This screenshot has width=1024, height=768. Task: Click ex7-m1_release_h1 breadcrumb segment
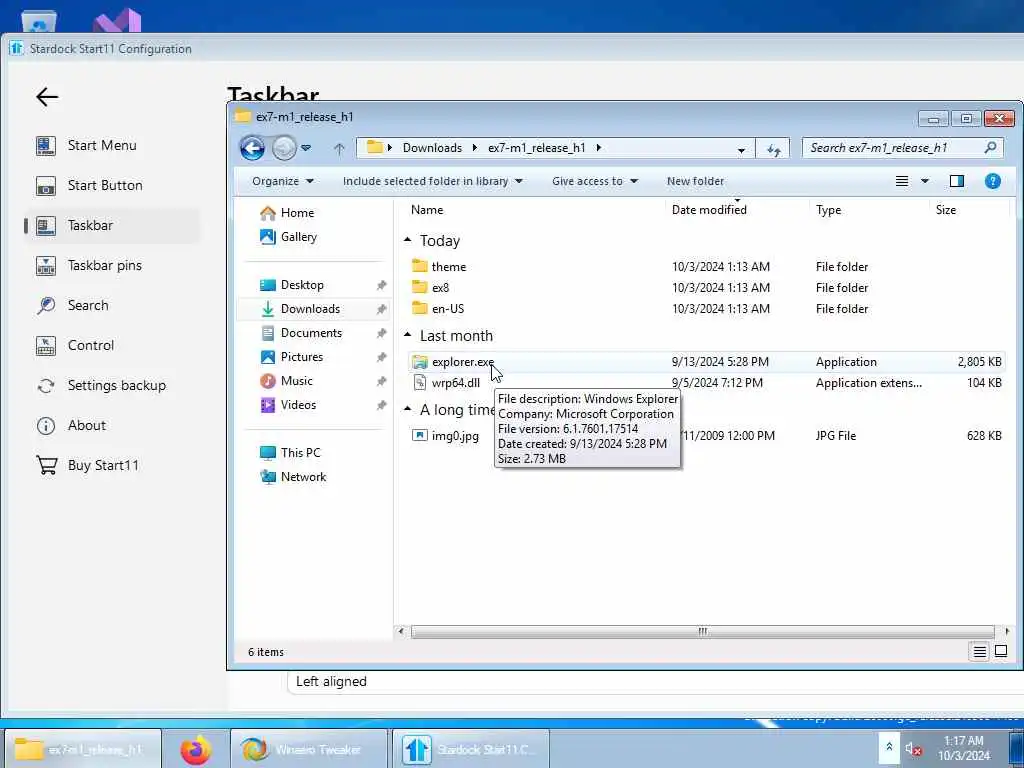click(536, 148)
